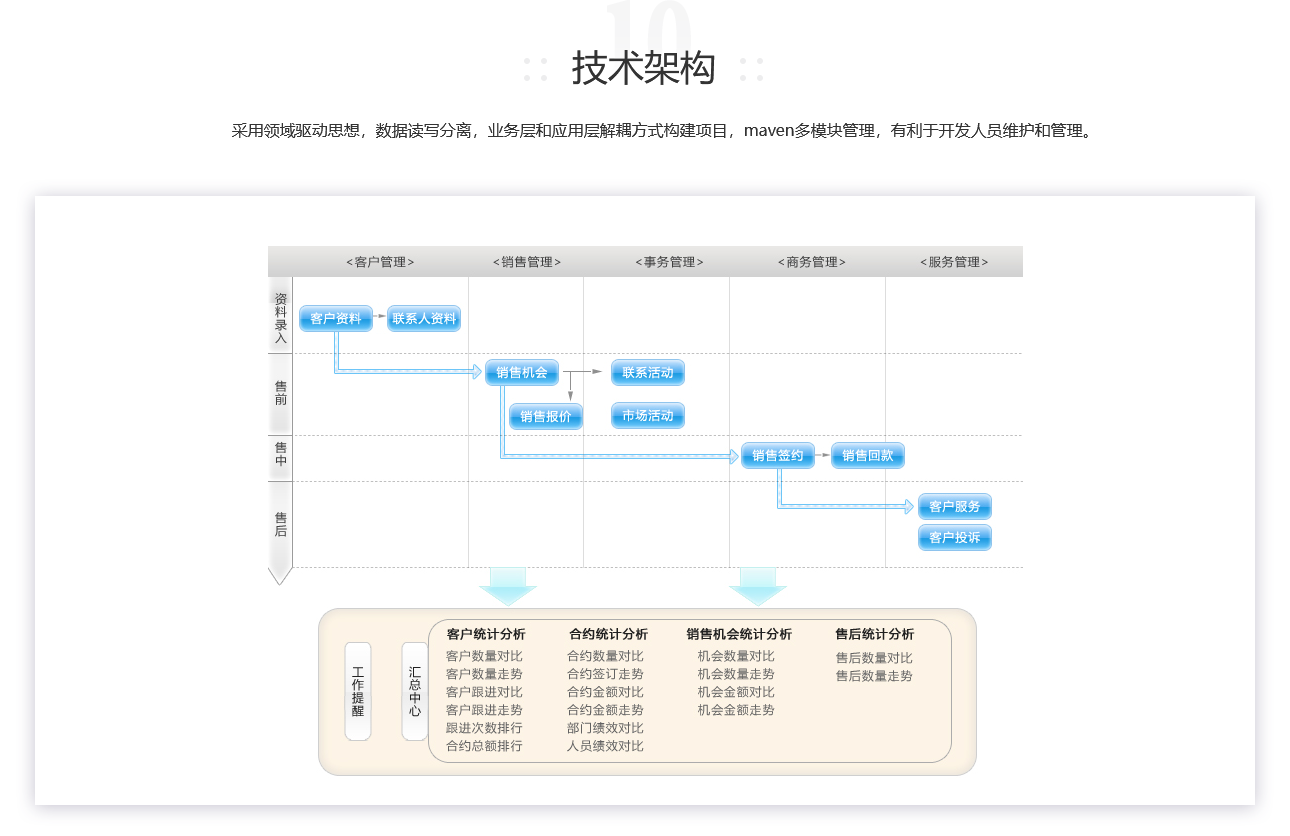Switch to the 客户管理 column header
This screenshot has height=836, width=1290.
[x=379, y=261]
